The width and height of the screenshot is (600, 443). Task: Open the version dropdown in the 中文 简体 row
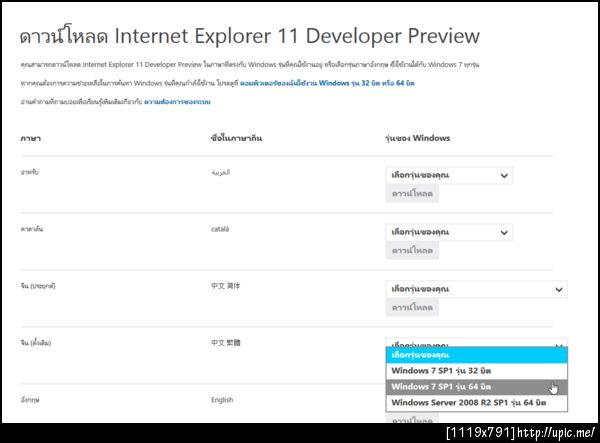[476, 289]
